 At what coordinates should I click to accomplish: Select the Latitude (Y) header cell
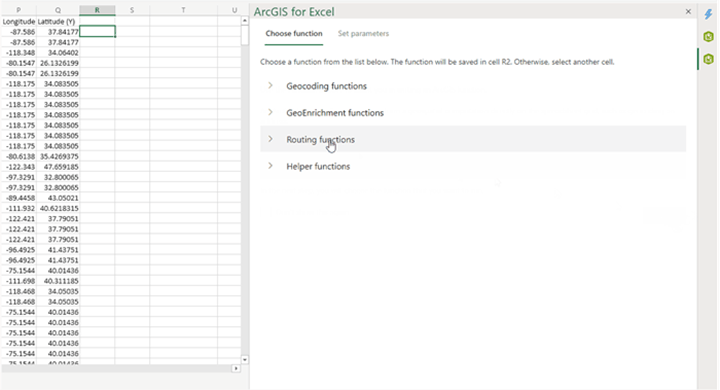[58, 22]
